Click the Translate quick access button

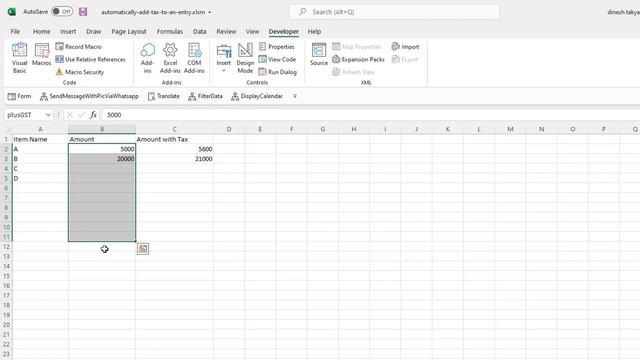(163, 96)
